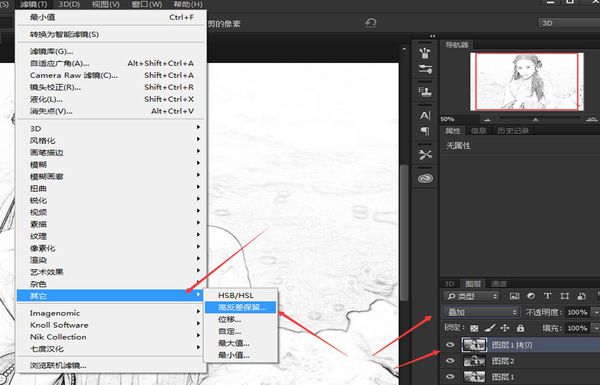Hide the 图层 1 拷贝 layer

pos(450,345)
